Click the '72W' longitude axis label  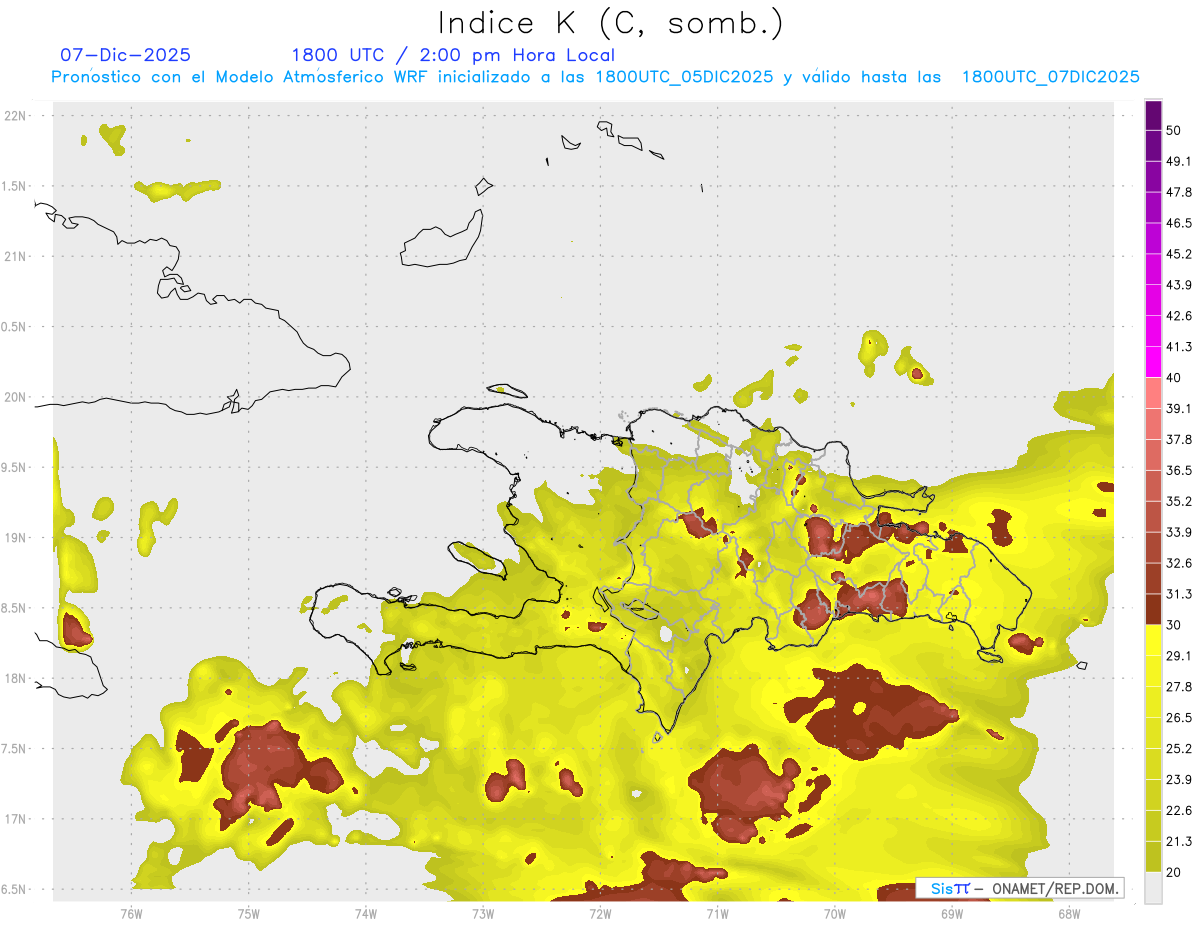tap(600, 914)
